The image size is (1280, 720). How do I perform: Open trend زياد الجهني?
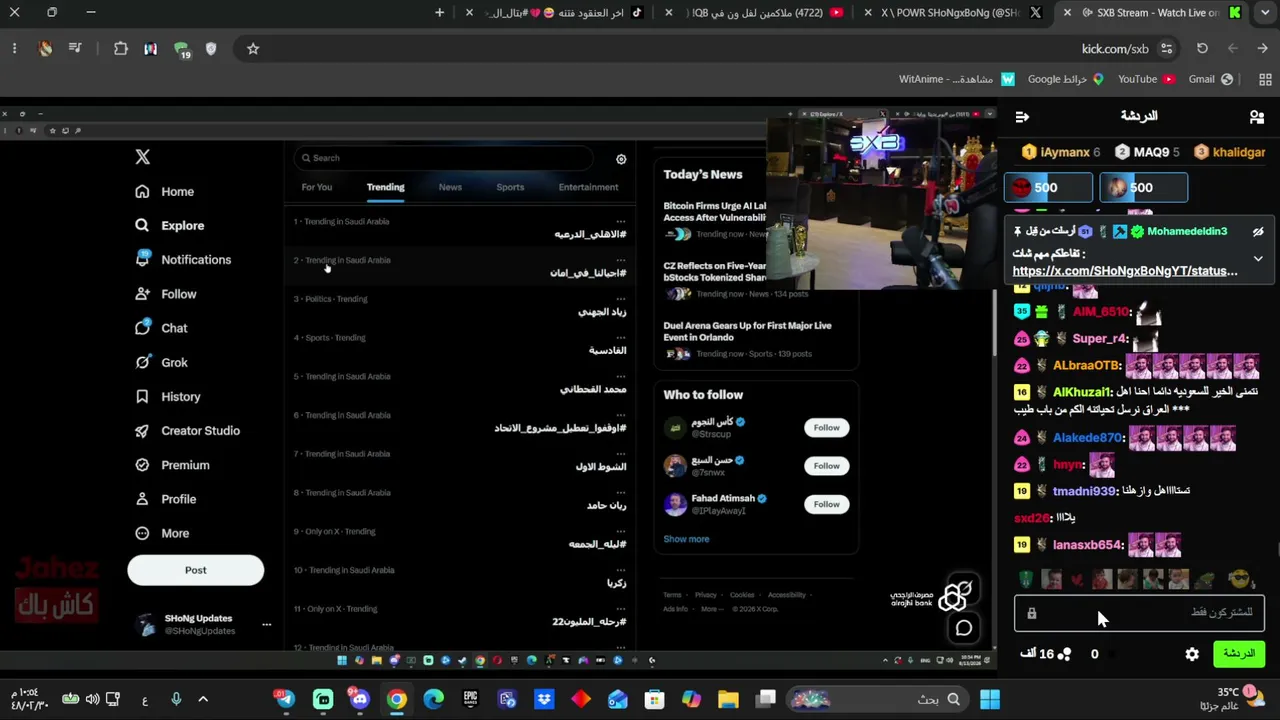point(602,312)
